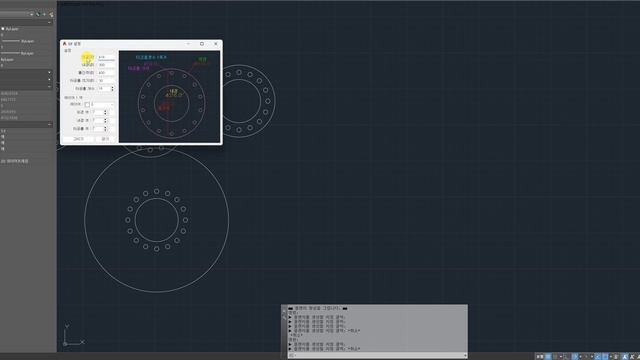Collapse the lowest Properties section header arrow

[49, 124]
